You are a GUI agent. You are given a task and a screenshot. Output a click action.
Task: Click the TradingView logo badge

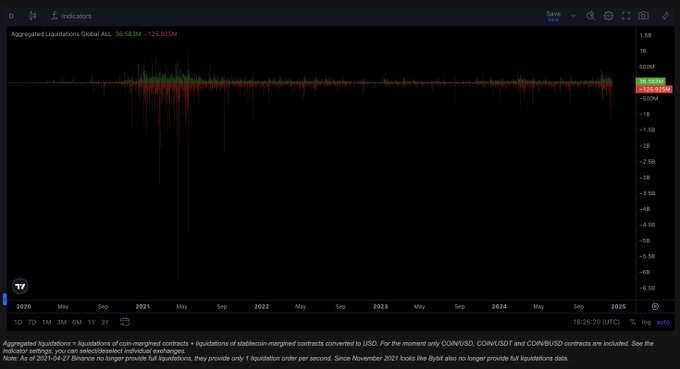[x=20, y=286]
